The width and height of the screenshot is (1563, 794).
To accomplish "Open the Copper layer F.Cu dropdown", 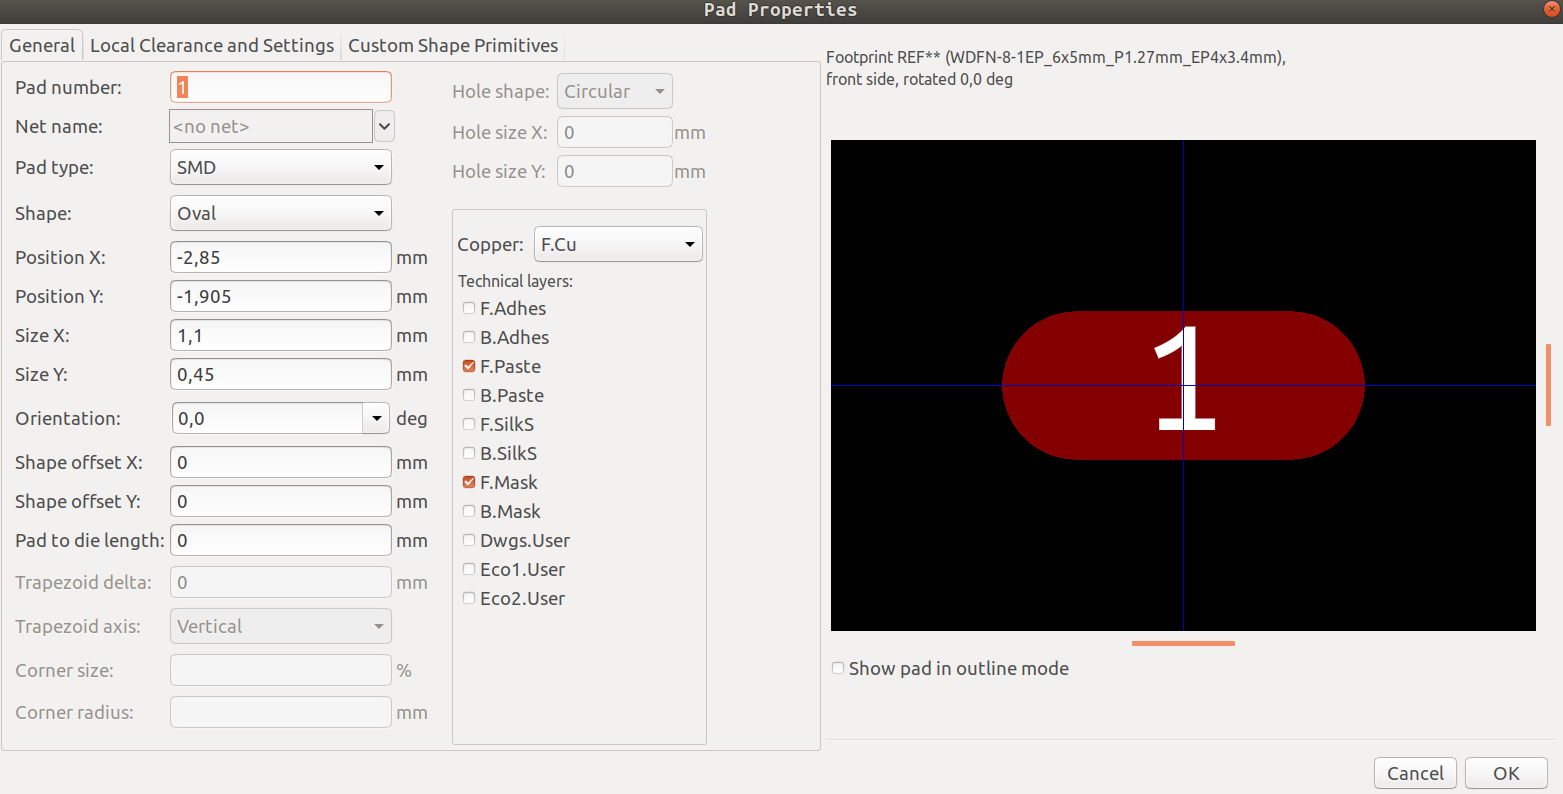I will pos(618,244).
